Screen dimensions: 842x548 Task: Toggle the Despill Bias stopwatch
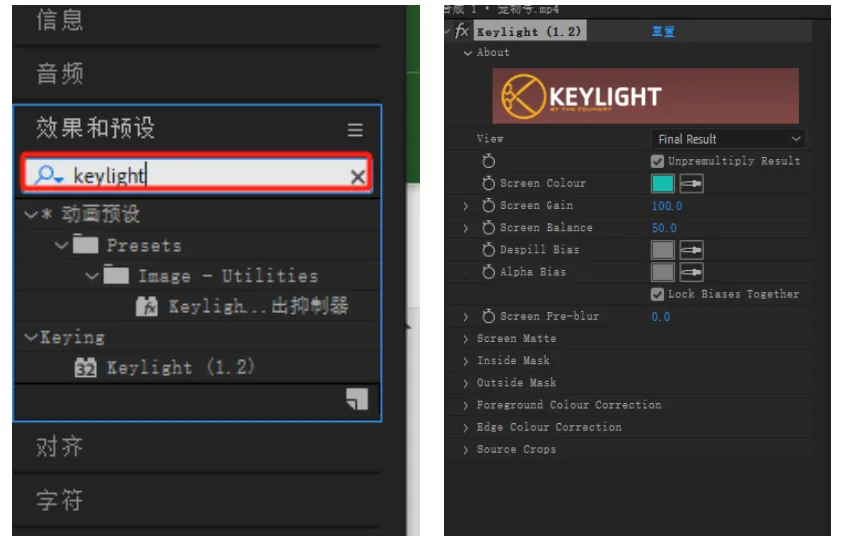pos(488,250)
